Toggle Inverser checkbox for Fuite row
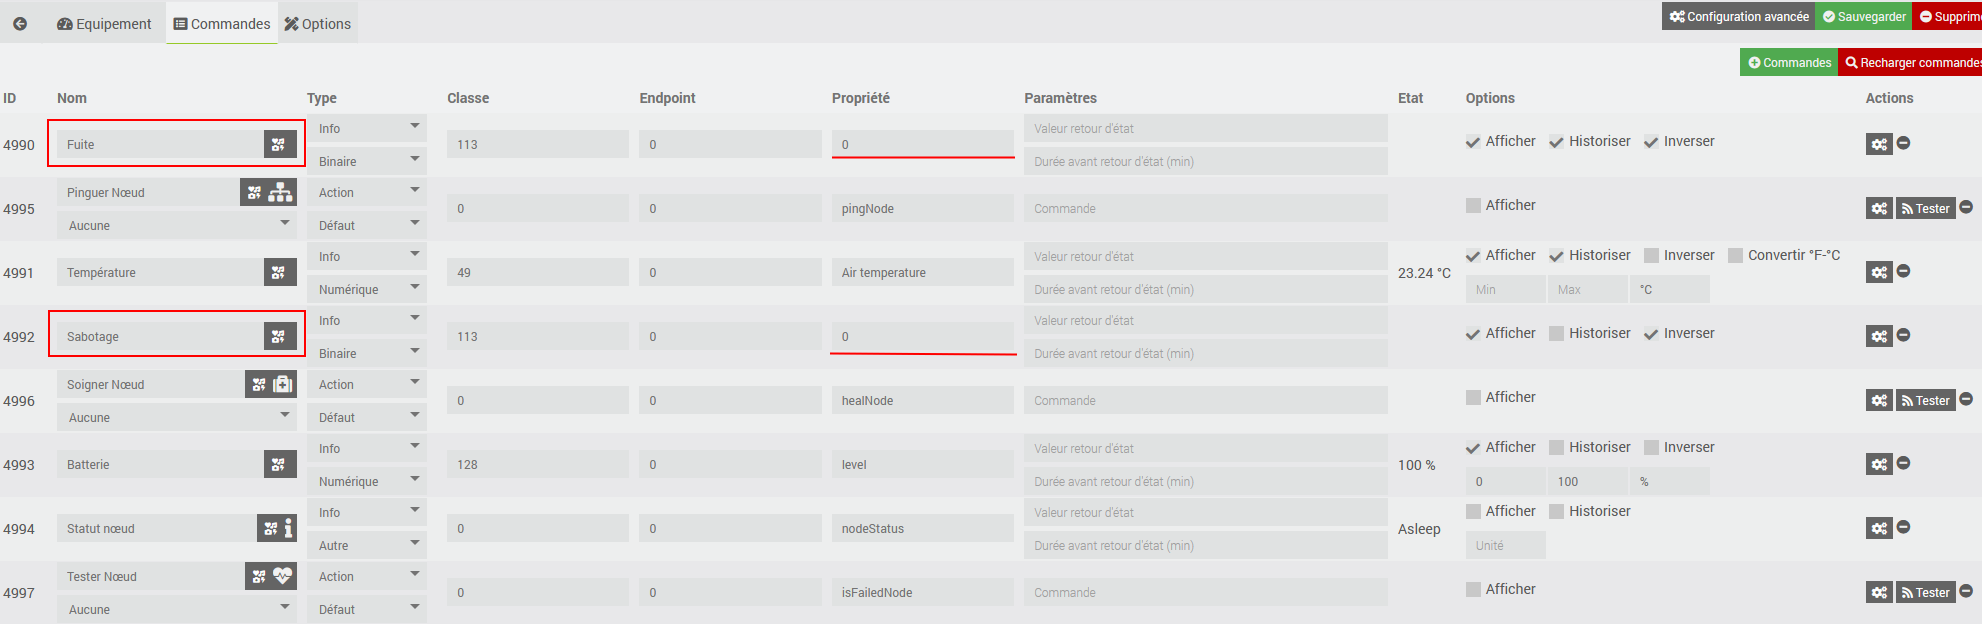 tap(1651, 142)
